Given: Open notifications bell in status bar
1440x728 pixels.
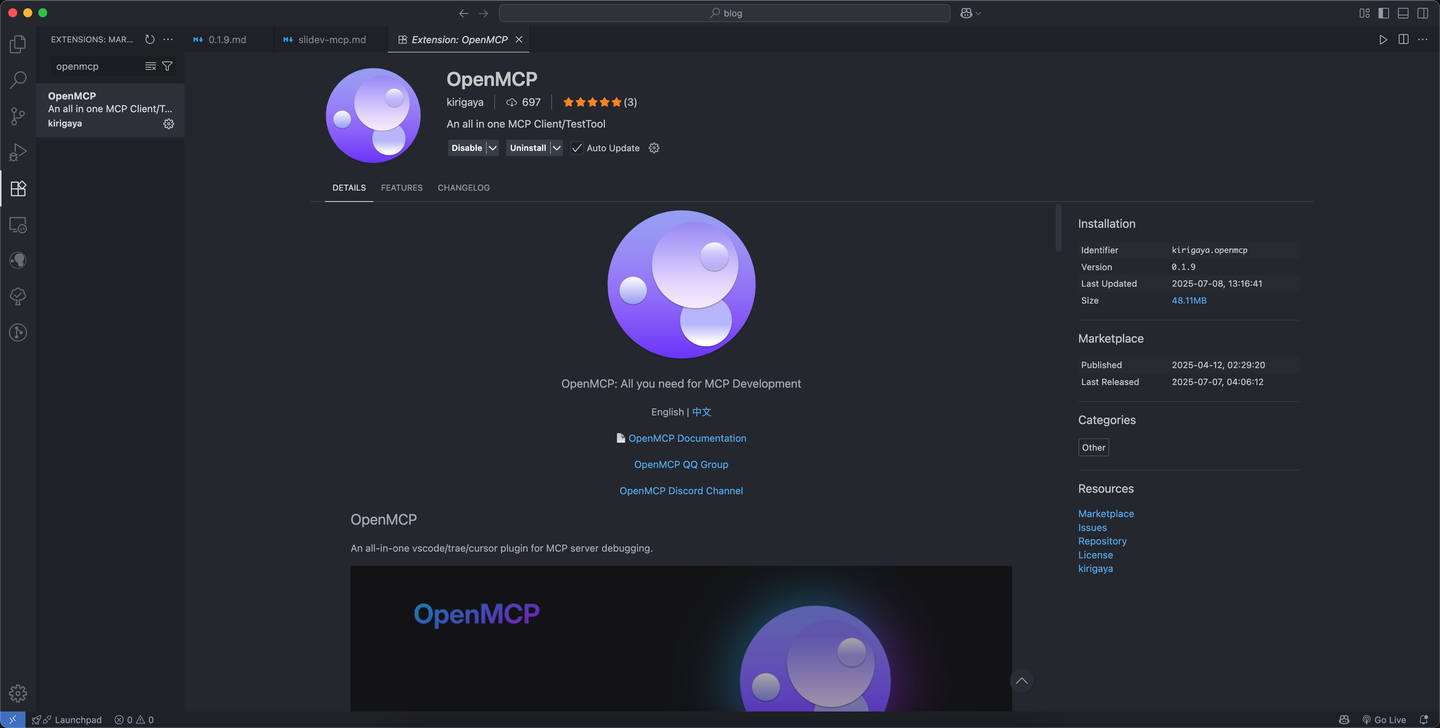Looking at the screenshot, I should pos(1424,719).
